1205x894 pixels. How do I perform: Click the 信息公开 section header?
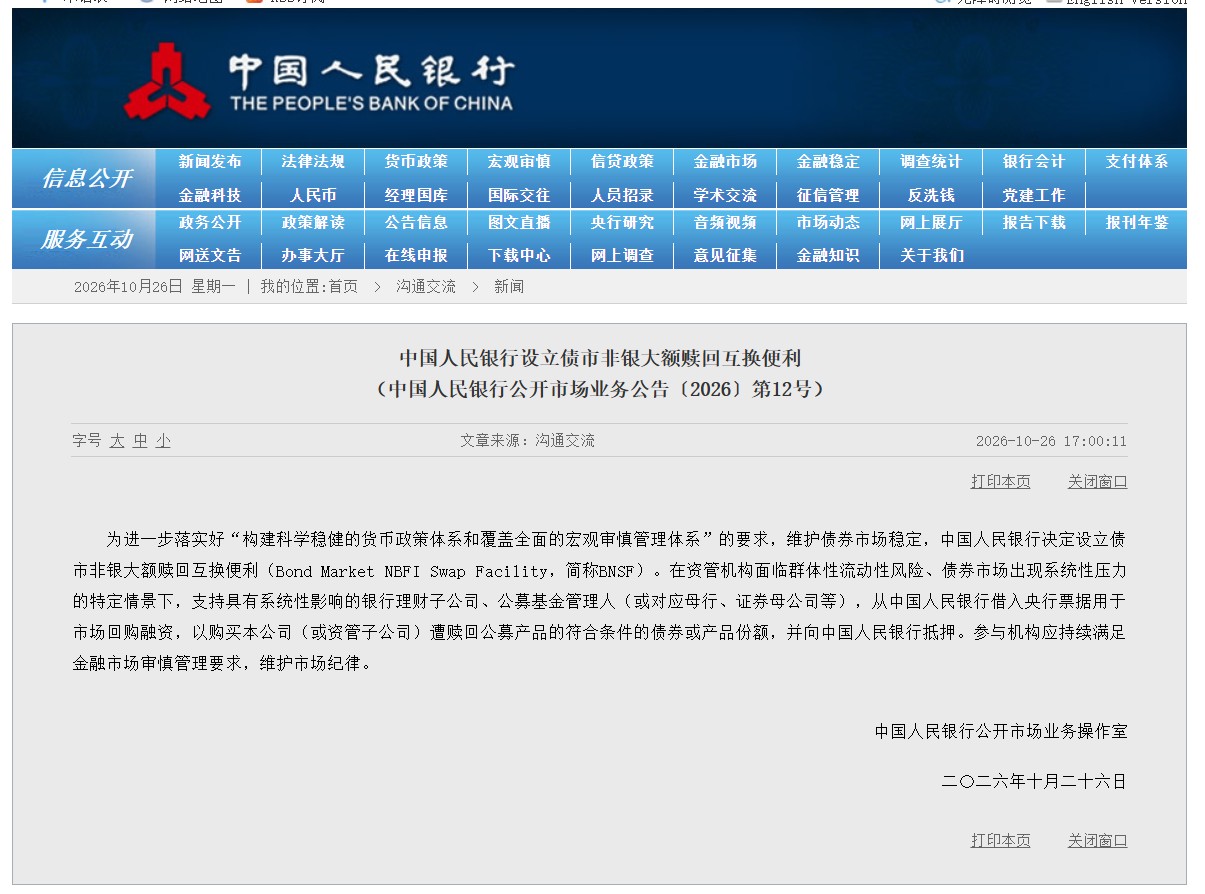(x=86, y=178)
